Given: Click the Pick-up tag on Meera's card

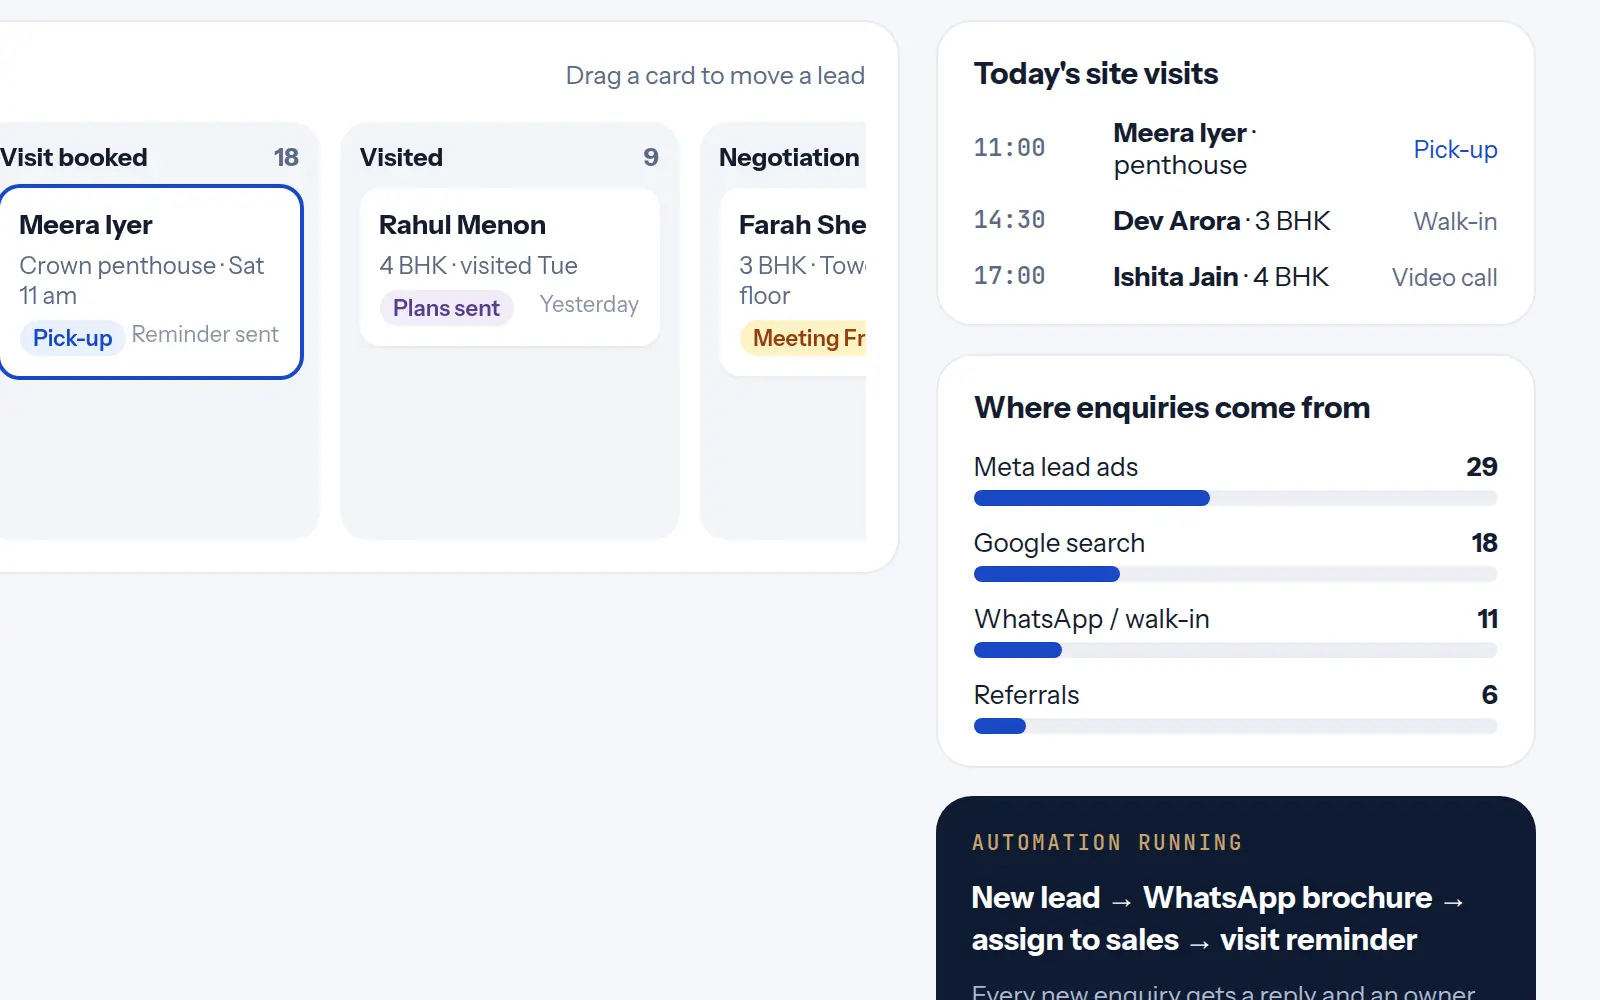Looking at the screenshot, I should pyautogui.click(x=72, y=338).
